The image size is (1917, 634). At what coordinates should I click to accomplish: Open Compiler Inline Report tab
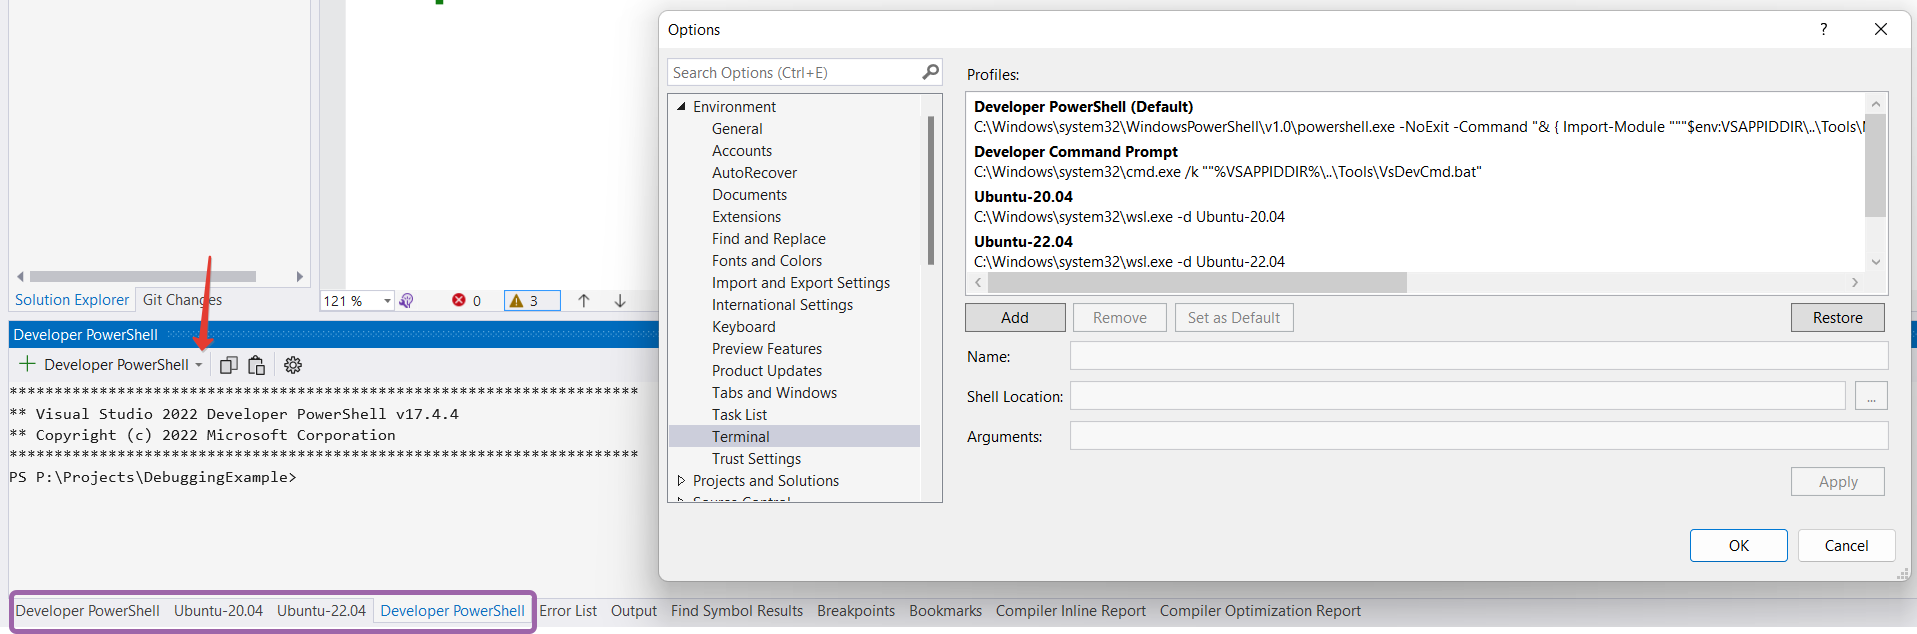[x=1071, y=610]
